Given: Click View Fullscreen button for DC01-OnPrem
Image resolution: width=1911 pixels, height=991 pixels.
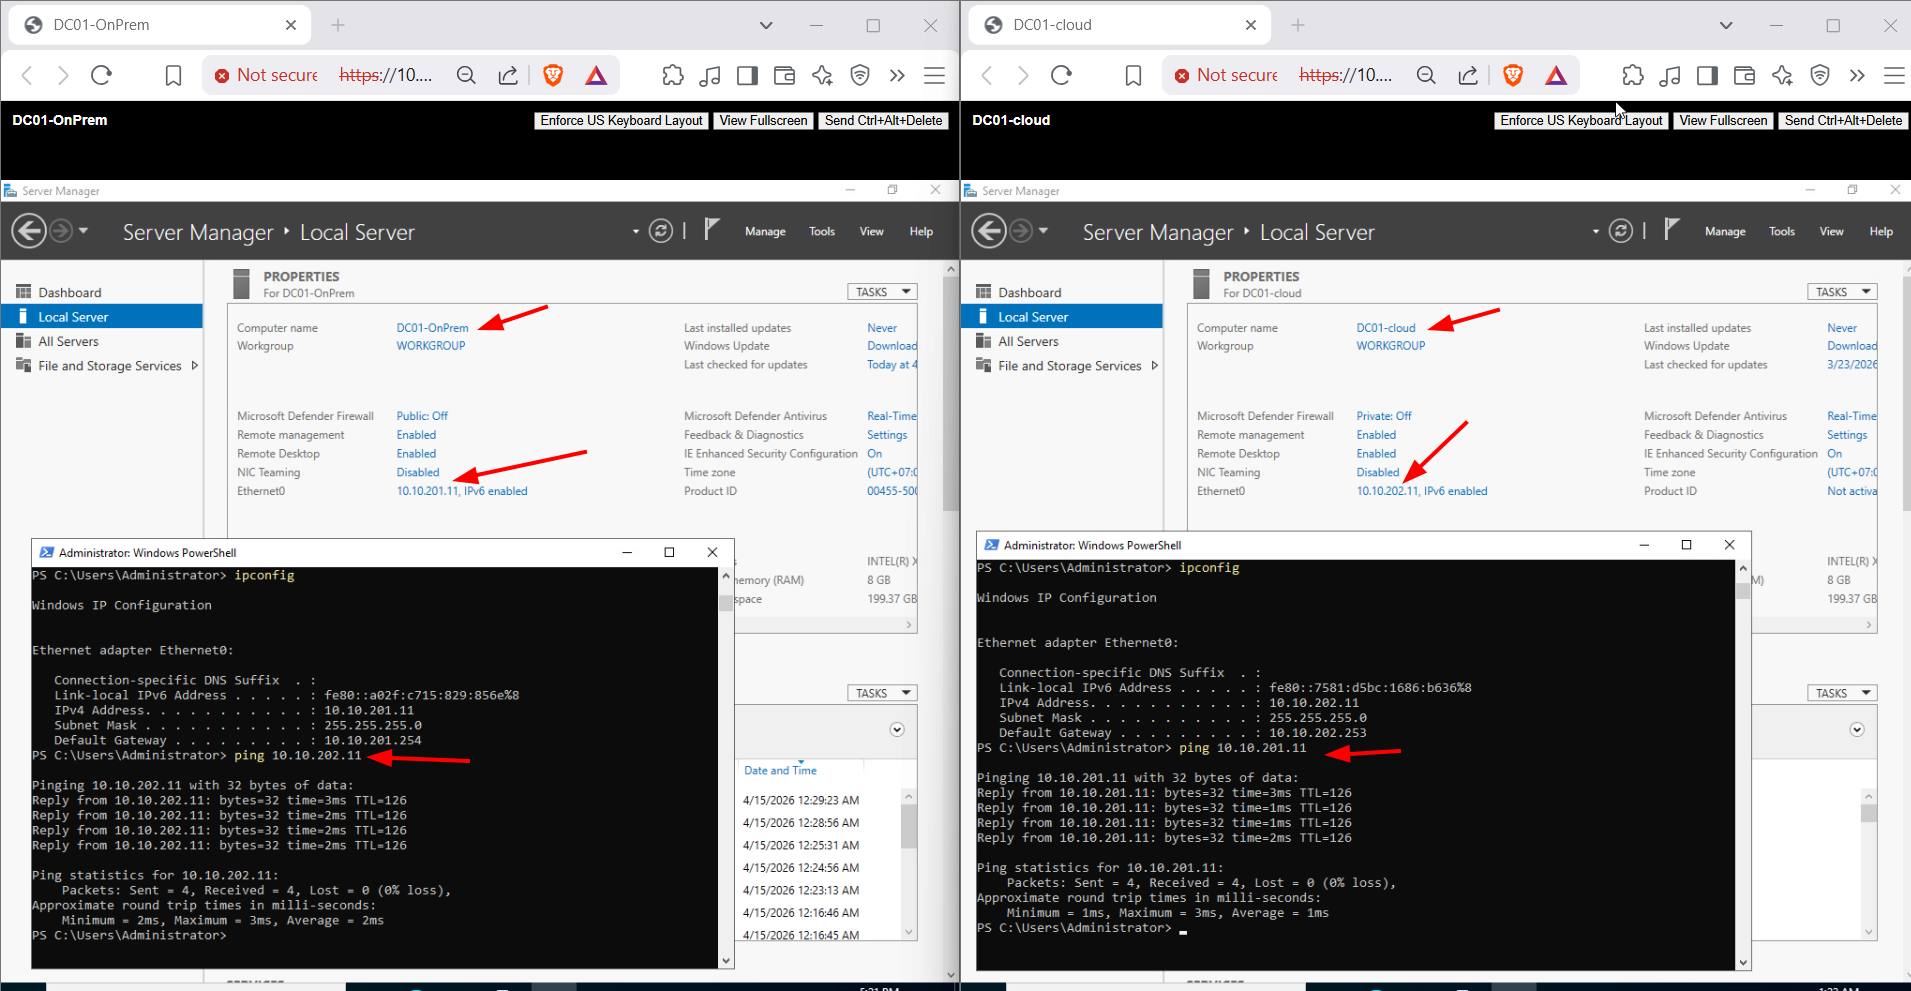Looking at the screenshot, I should [x=763, y=120].
